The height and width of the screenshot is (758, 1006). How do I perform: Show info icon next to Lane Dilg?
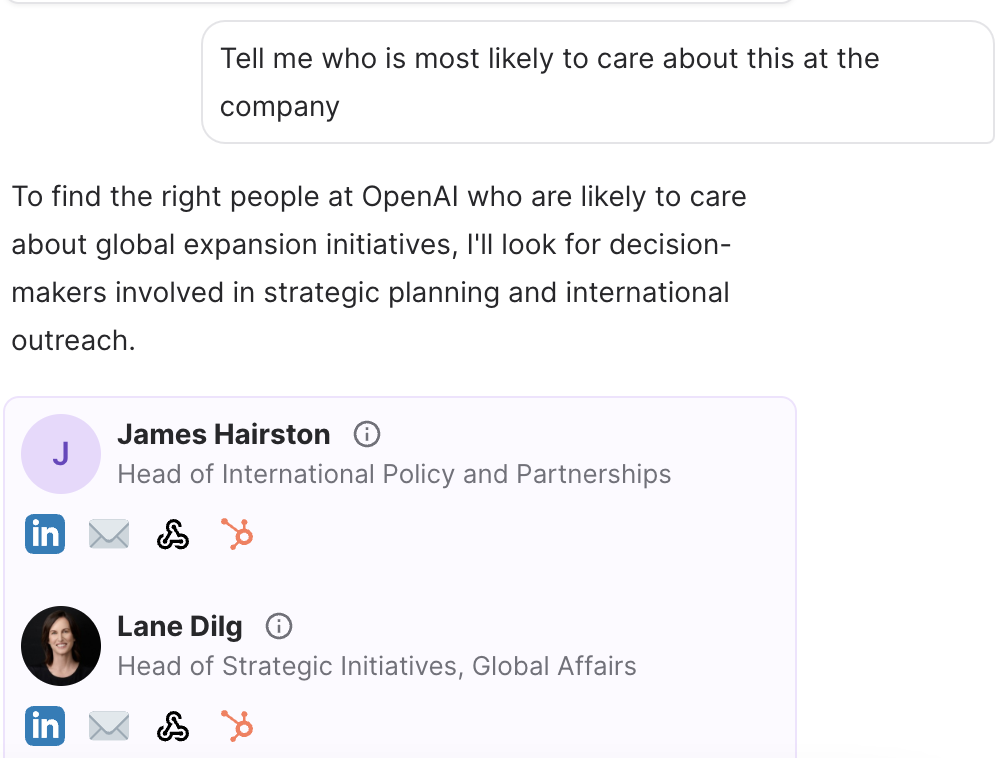click(x=279, y=626)
